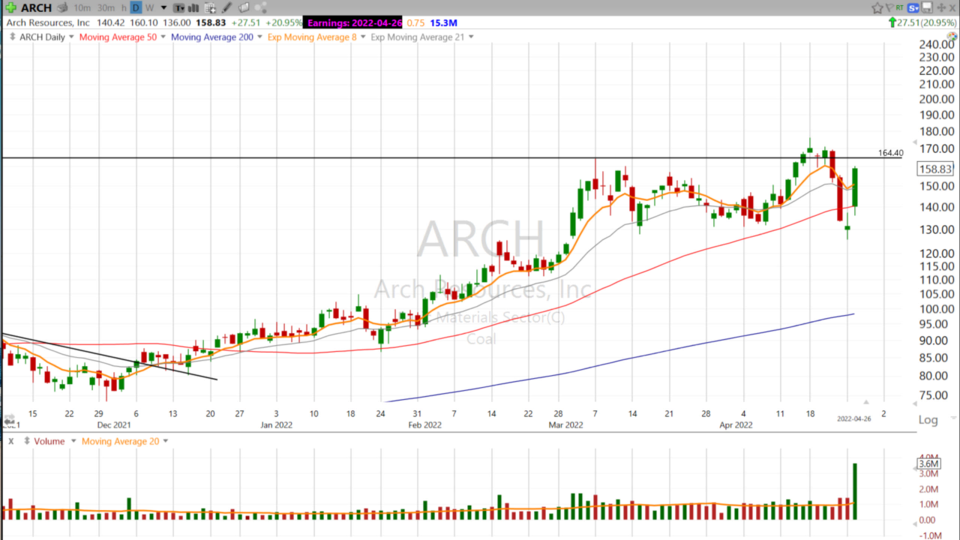Click the volume Moving Average 20 label
The height and width of the screenshot is (540, 960).
tap(120, 441)
